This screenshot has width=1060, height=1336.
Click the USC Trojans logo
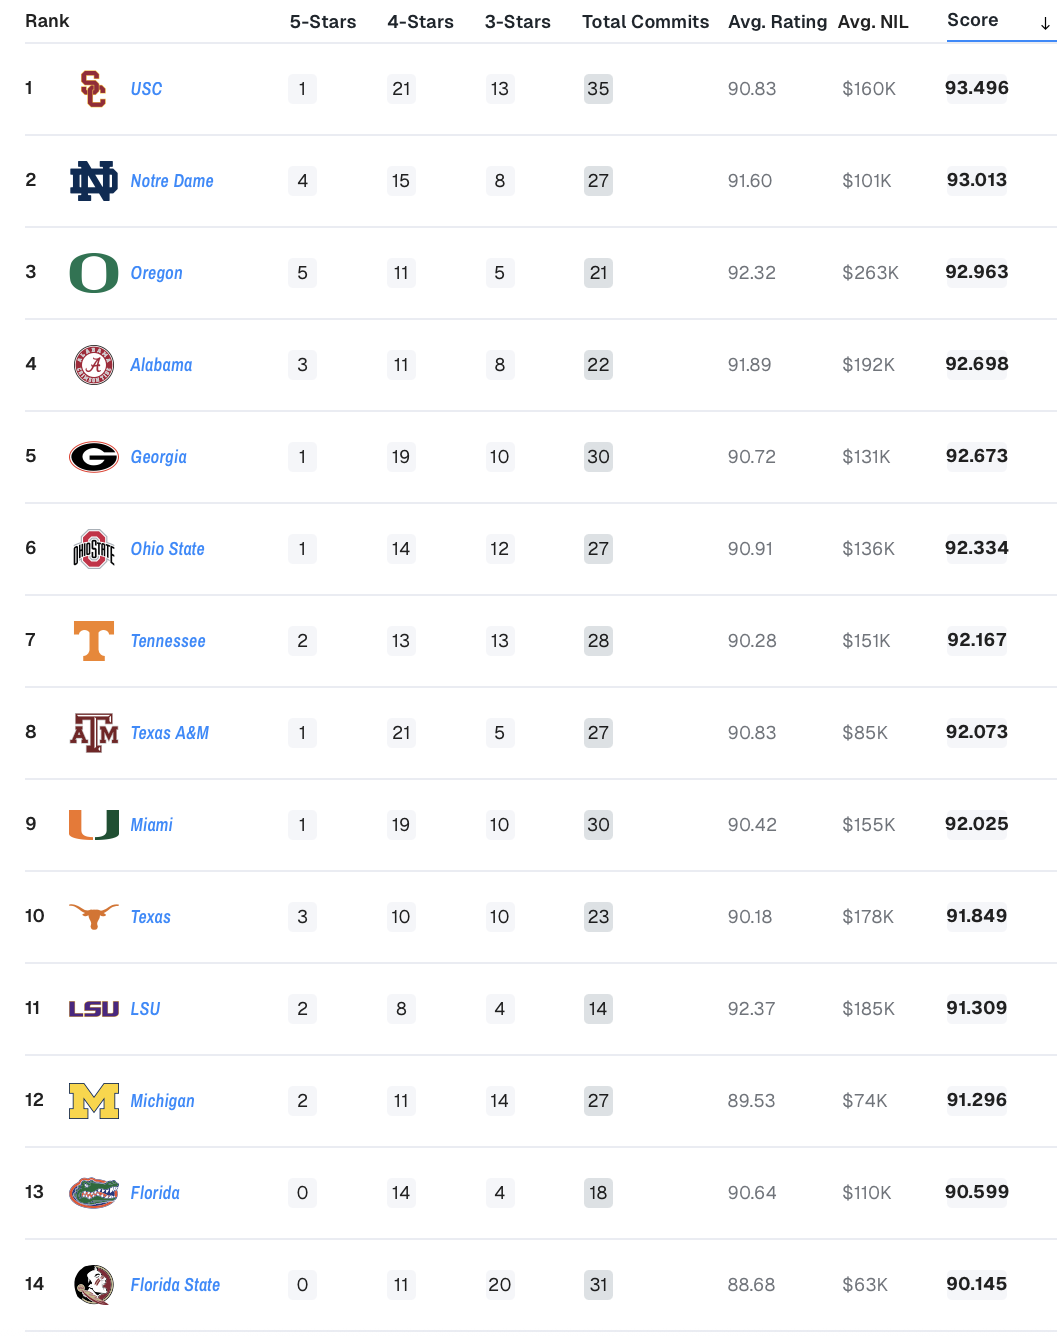click(x=93, y=89)
